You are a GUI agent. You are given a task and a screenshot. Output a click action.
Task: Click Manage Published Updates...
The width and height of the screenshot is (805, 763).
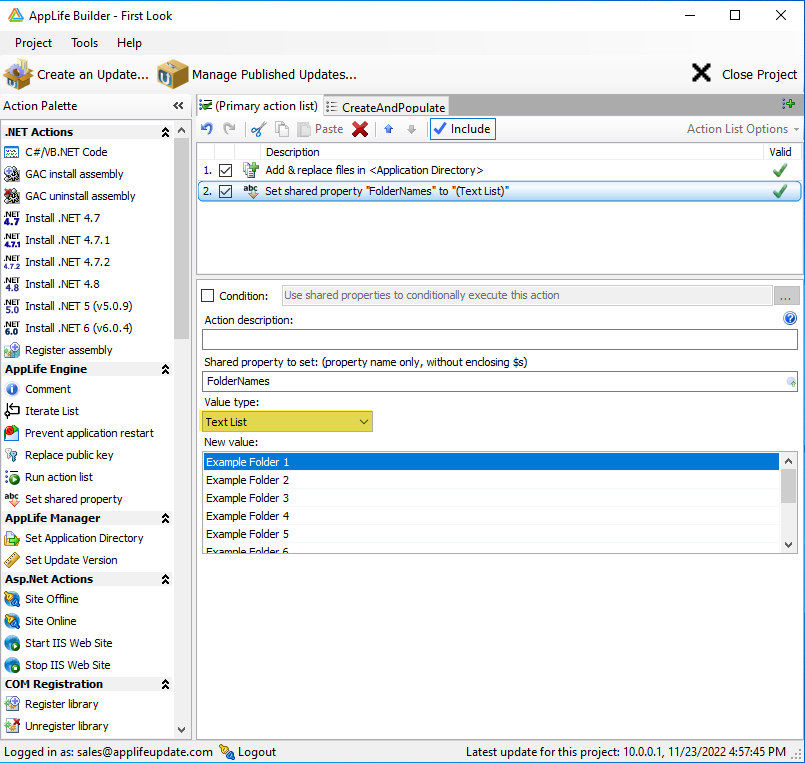point(257,74)
